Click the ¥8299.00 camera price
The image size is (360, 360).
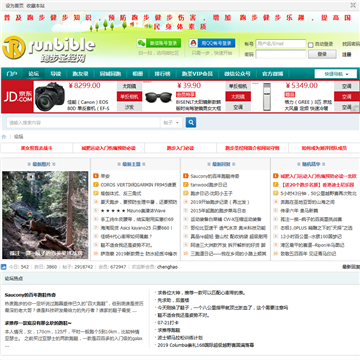(x=84, y=86)
